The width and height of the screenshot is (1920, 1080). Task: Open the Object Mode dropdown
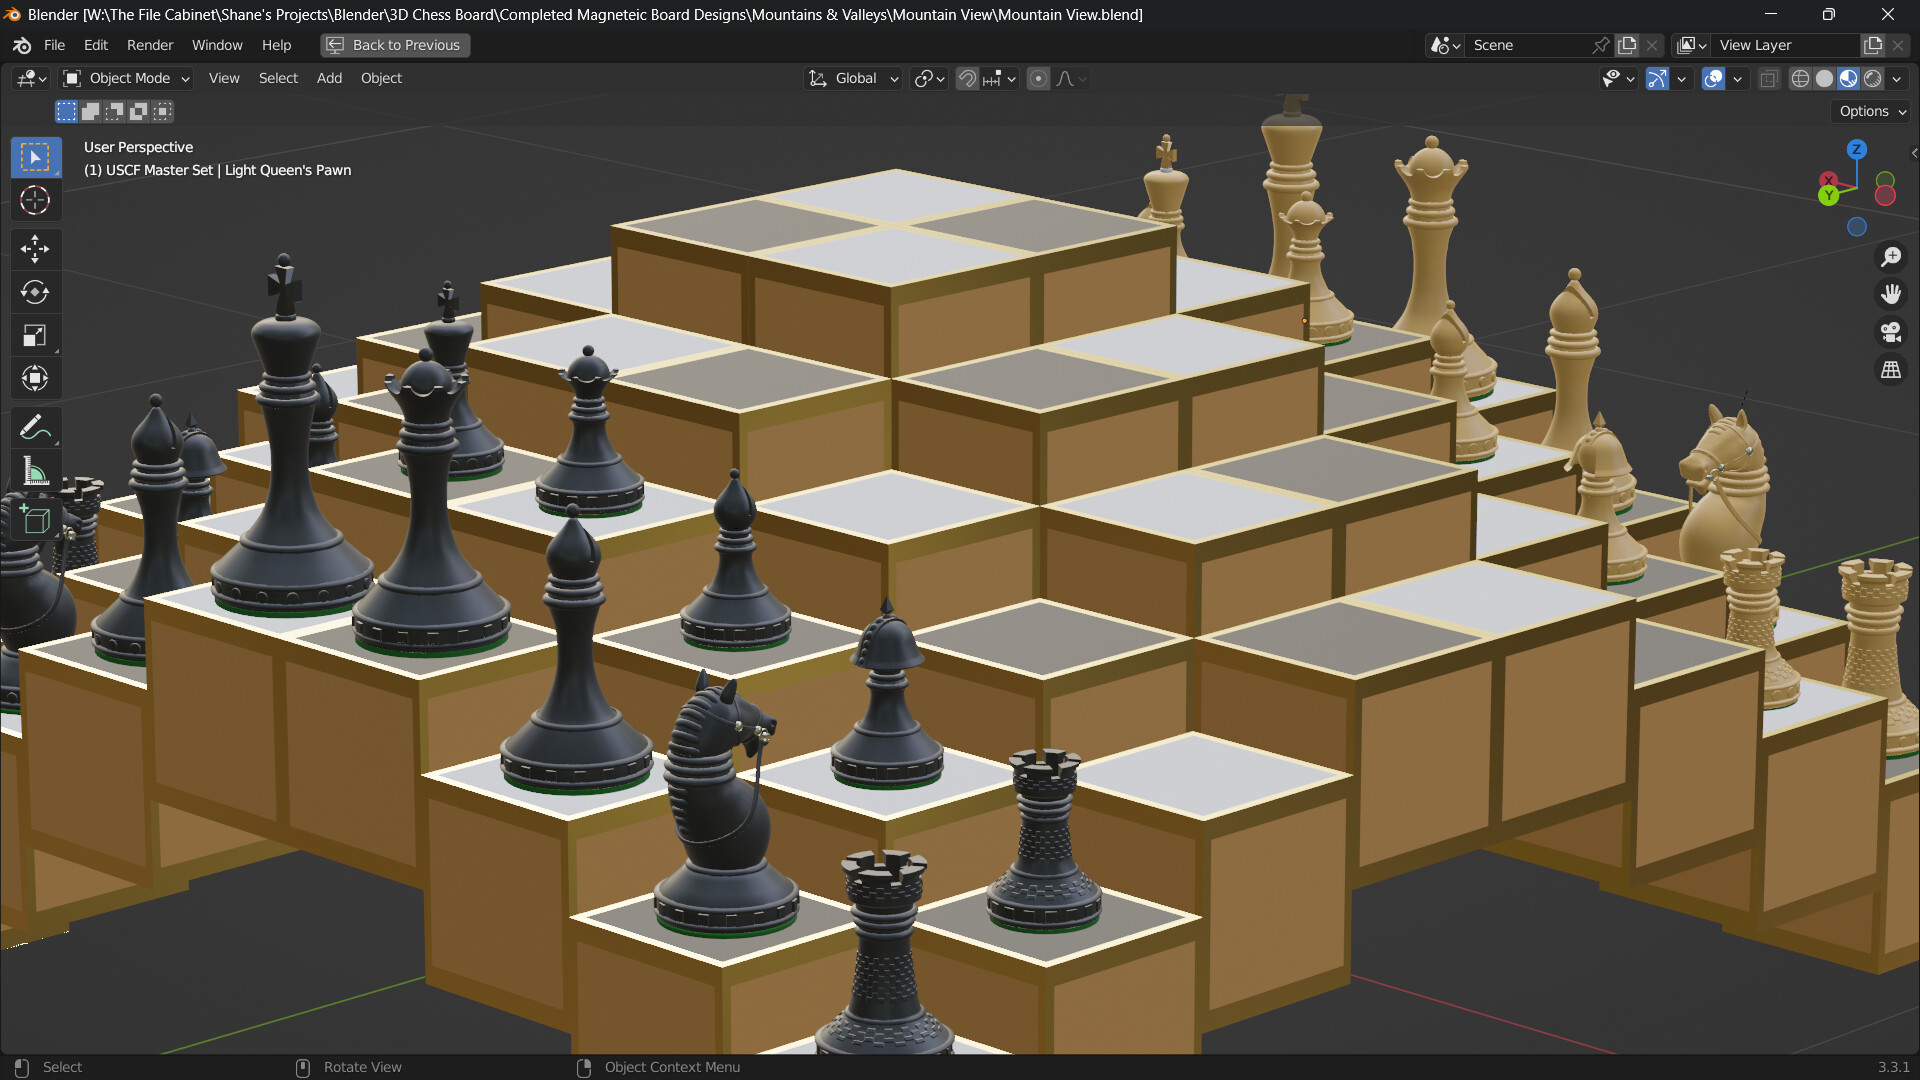click(127, 78)
